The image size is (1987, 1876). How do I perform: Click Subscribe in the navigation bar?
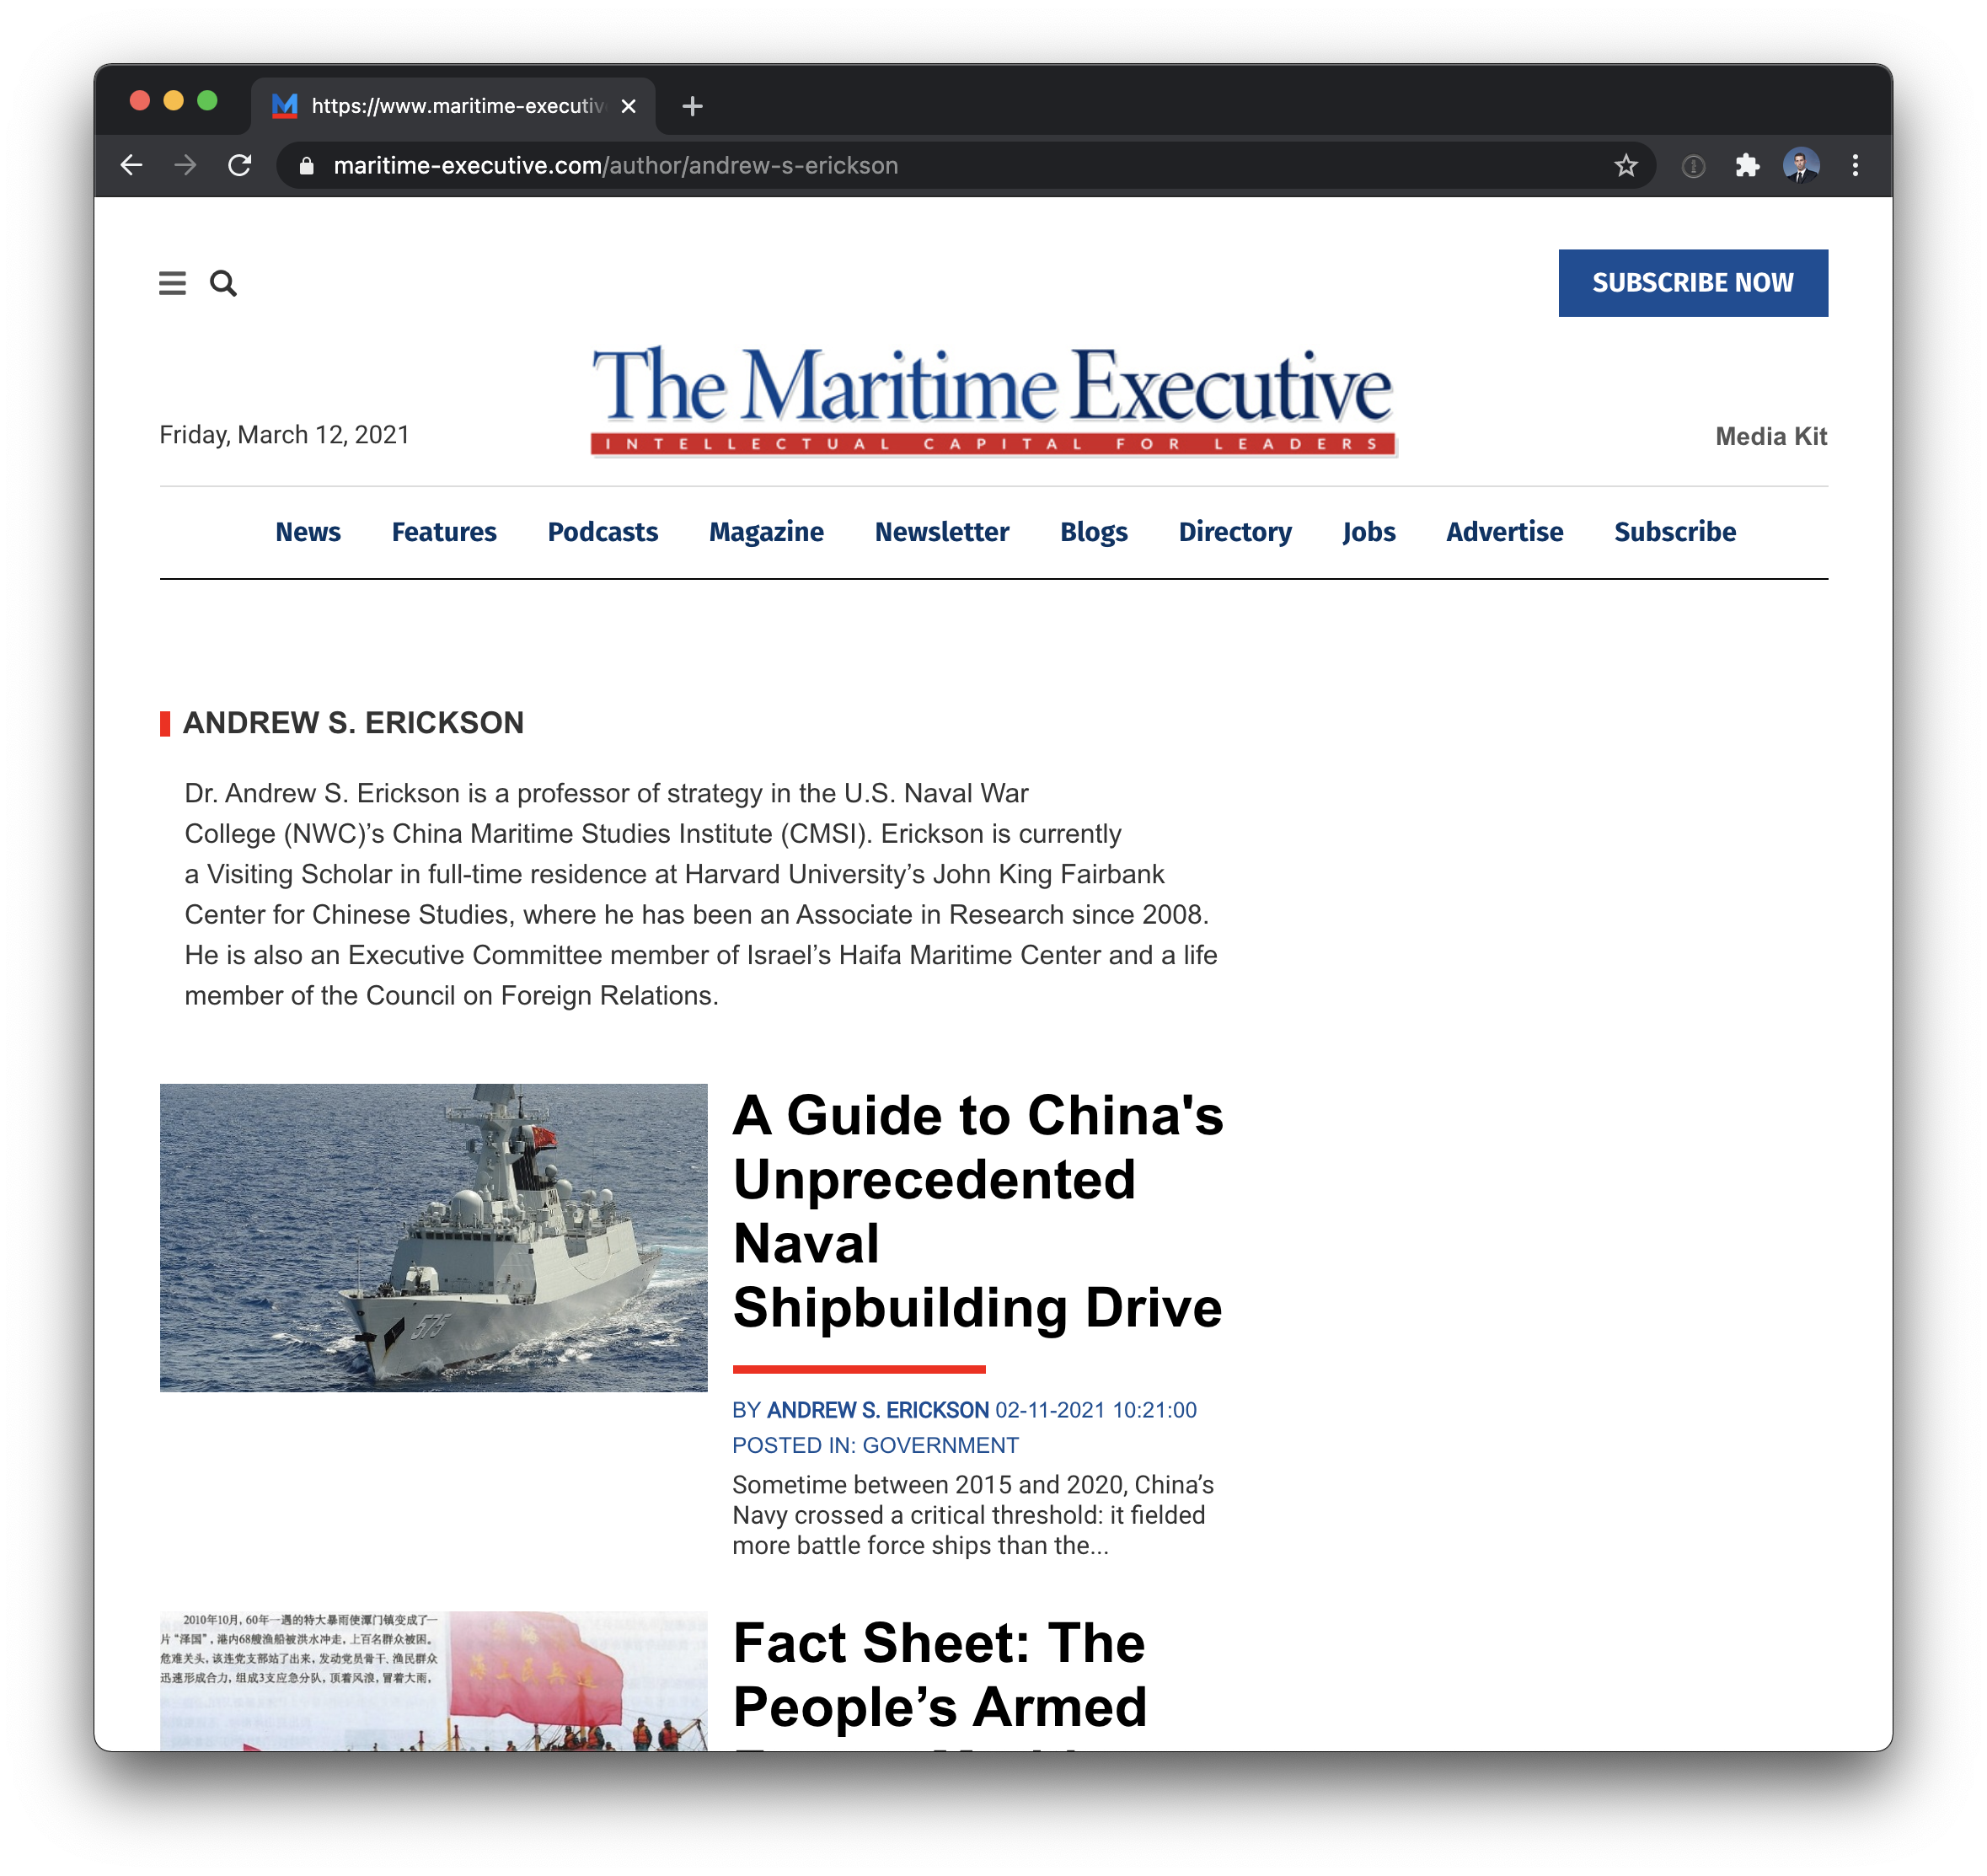(1675, 532)
